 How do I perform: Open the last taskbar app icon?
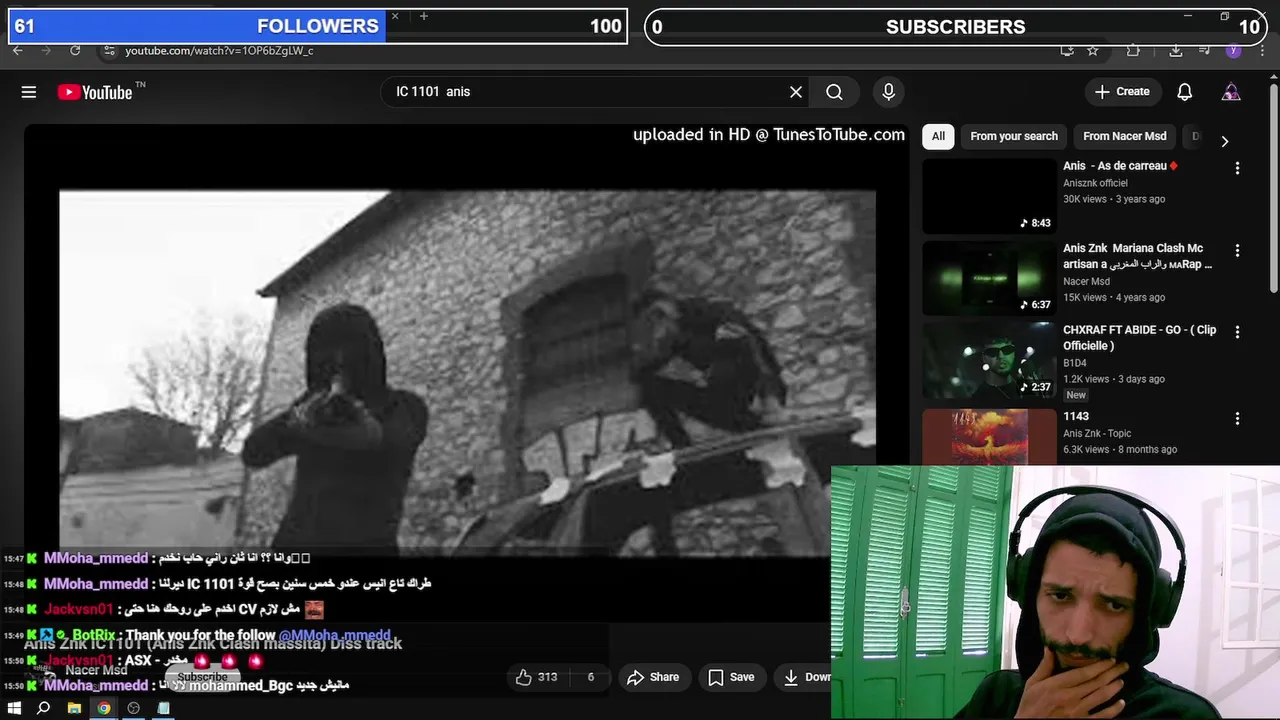163,708
